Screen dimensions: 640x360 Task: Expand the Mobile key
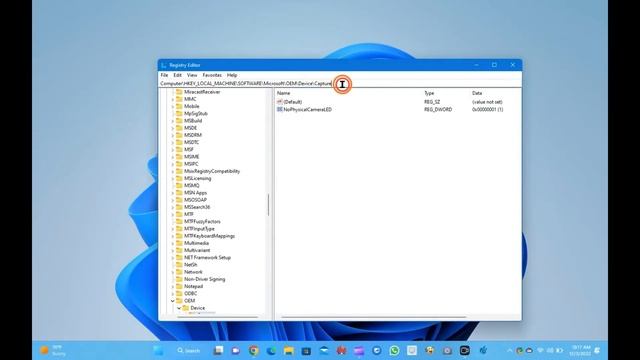(x=173, y=107)
